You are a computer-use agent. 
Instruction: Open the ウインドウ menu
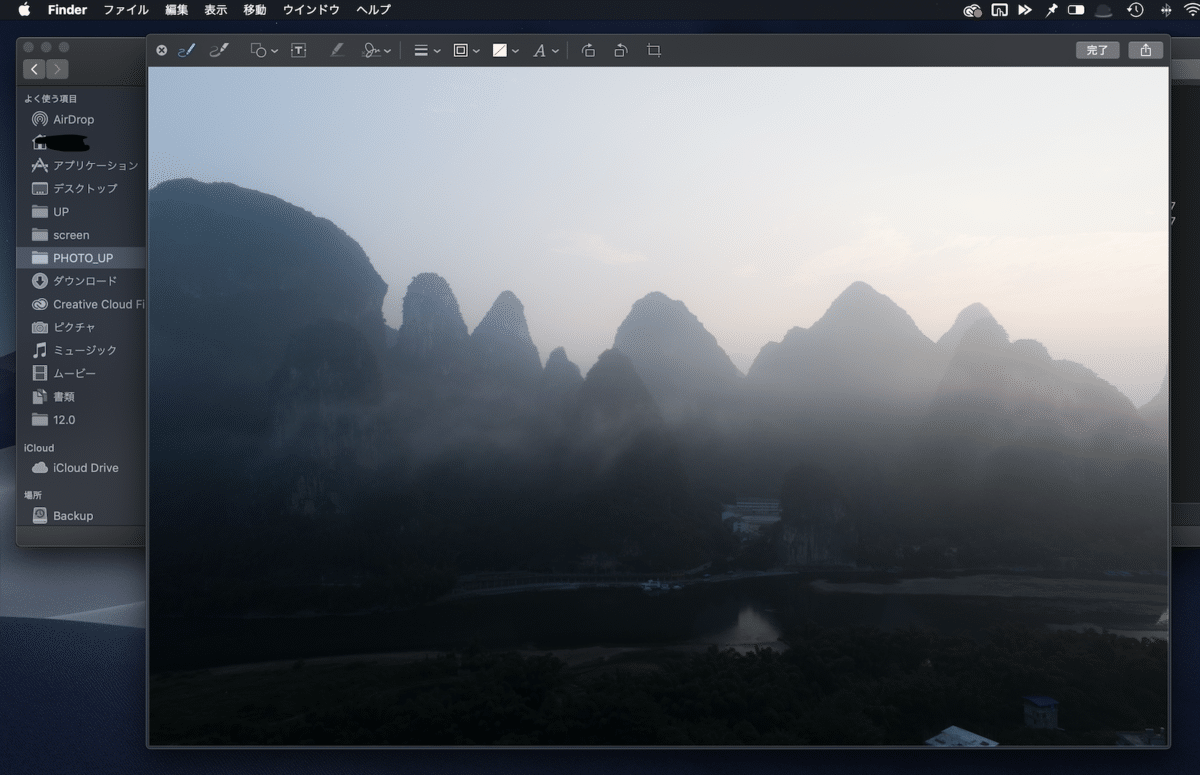311,10
